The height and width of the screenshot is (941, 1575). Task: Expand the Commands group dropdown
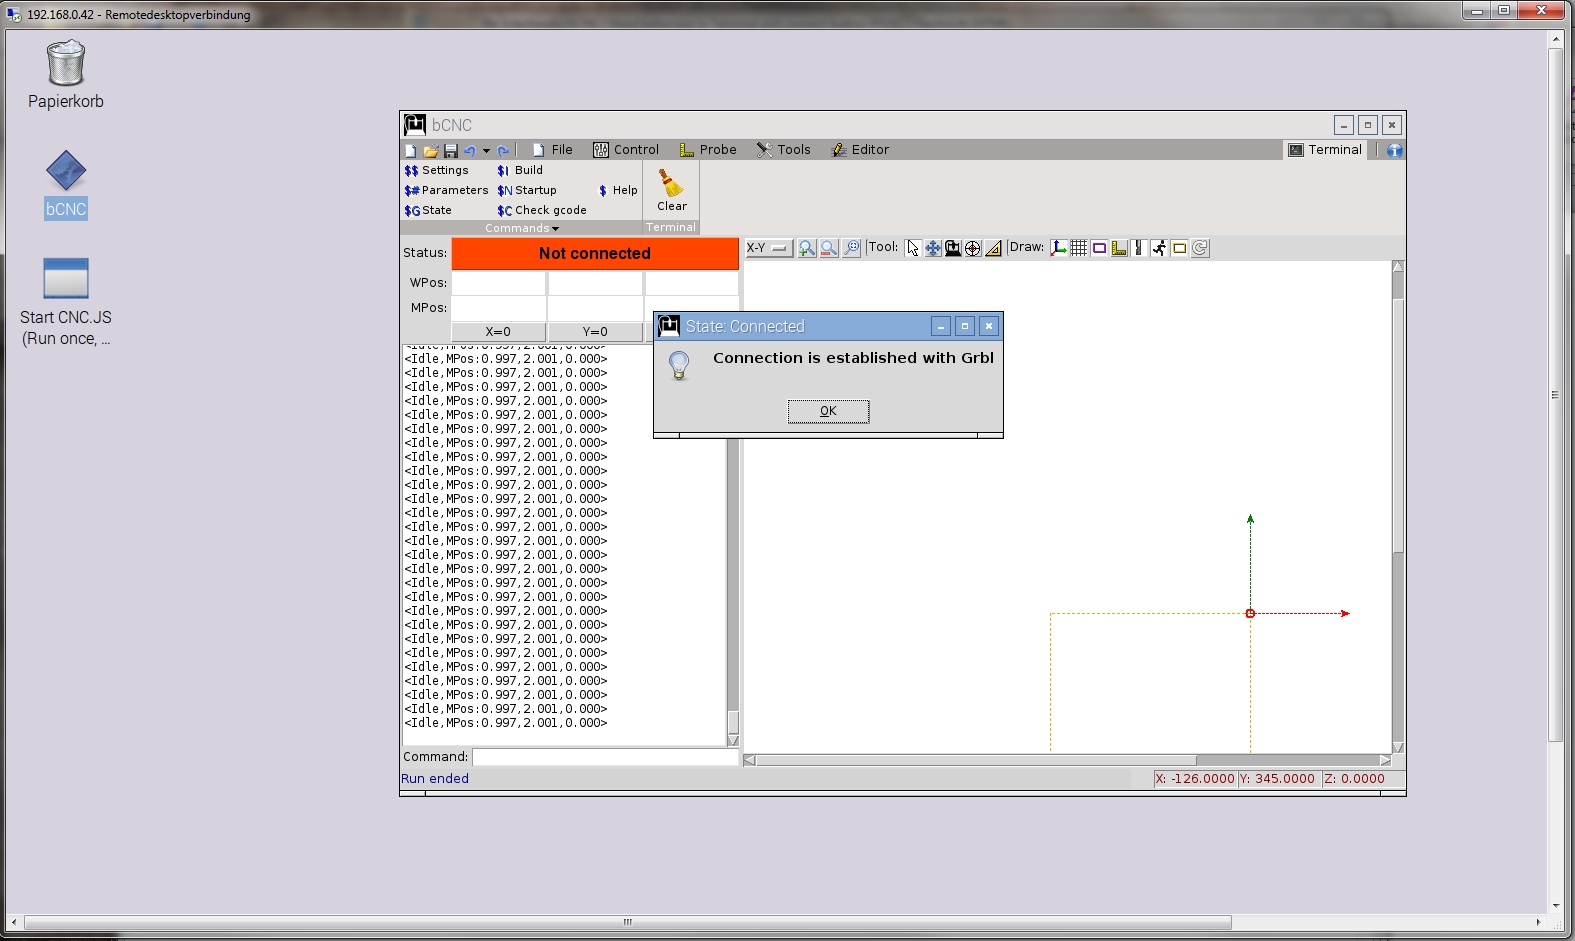(x=522, y=228)
